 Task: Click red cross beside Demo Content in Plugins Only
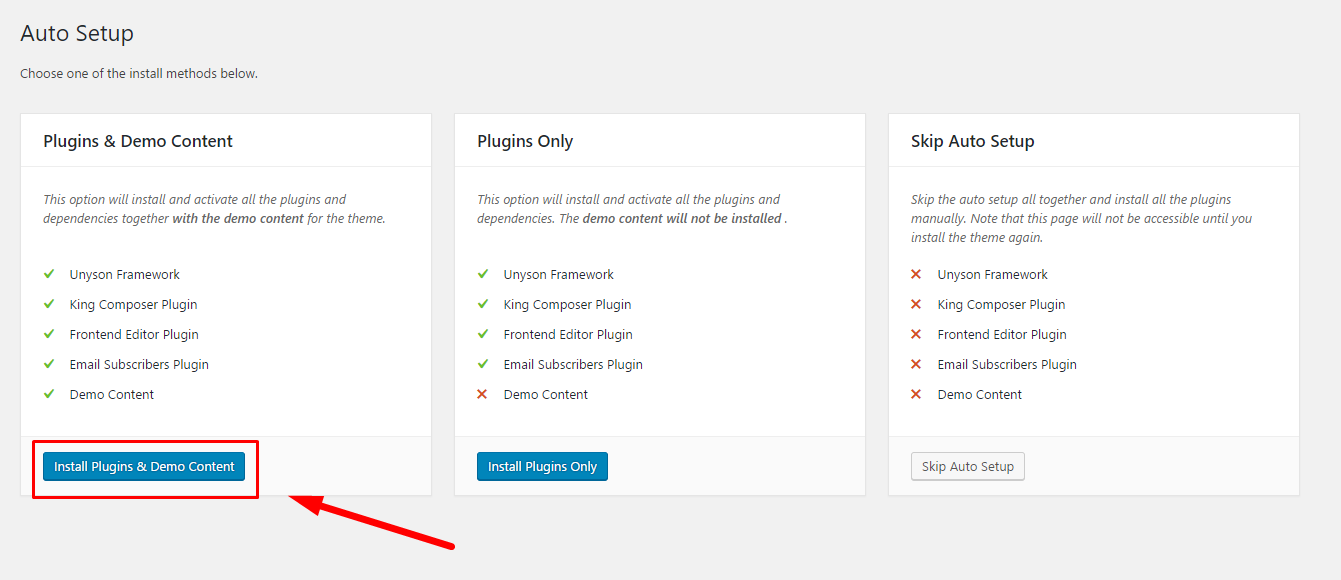(x=483, y=395)
